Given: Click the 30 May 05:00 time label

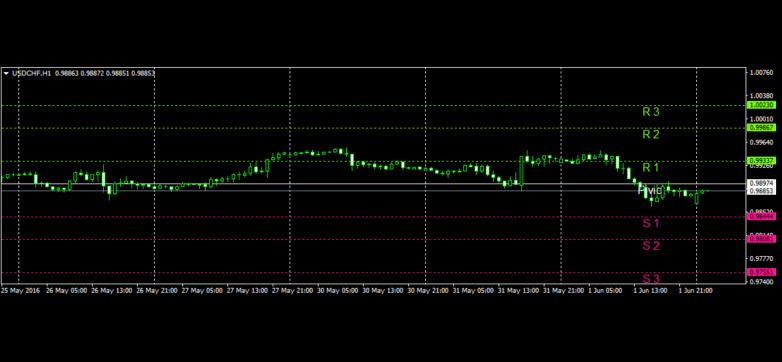Looking at the screenshot, I should click(x=338, y=290).
